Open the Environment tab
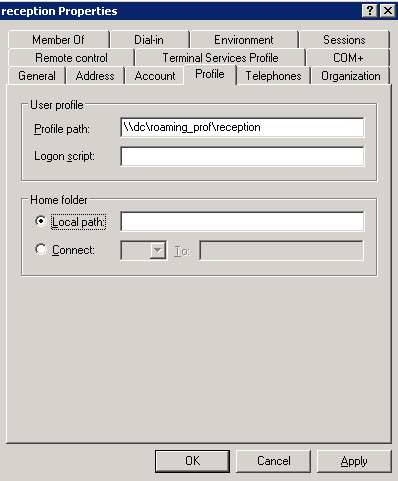 [x=244, y=40]
